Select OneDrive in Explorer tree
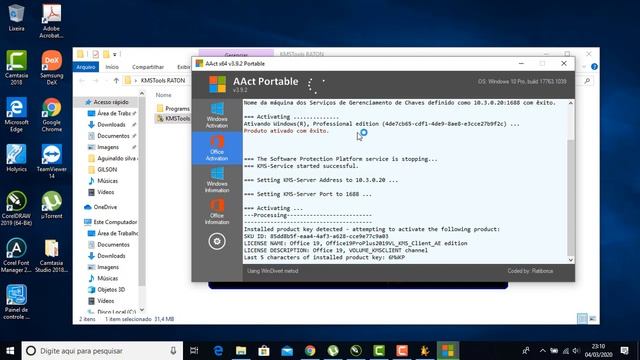Screen dimensions: 640x360 [105, 207]
